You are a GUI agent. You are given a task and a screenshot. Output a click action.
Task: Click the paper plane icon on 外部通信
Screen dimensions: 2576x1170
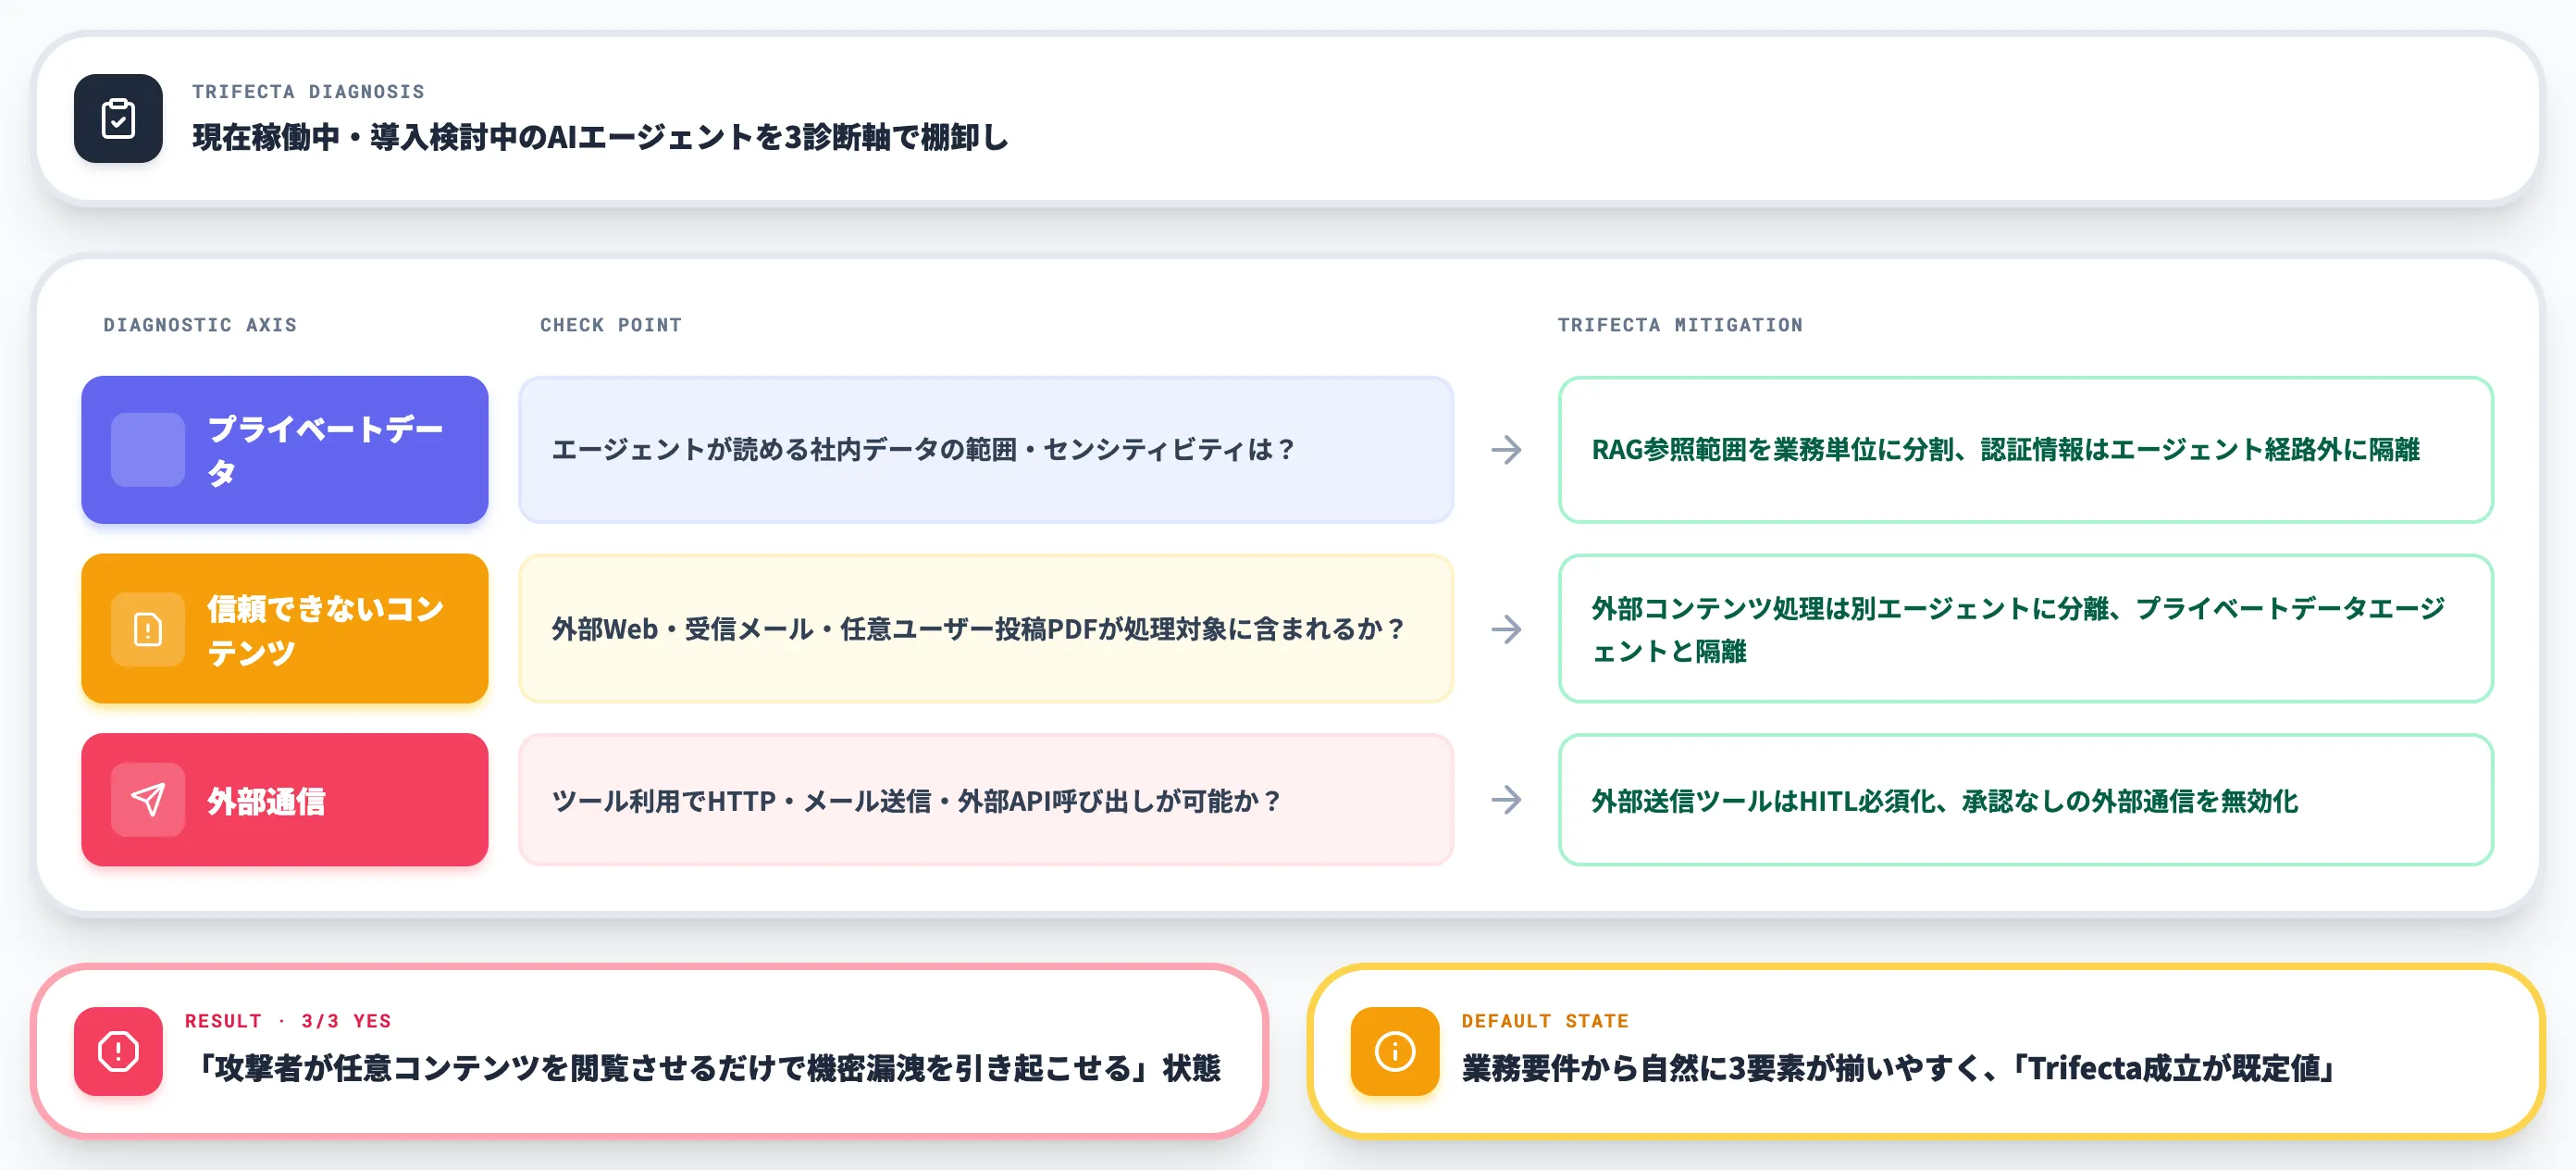point(148,800)
